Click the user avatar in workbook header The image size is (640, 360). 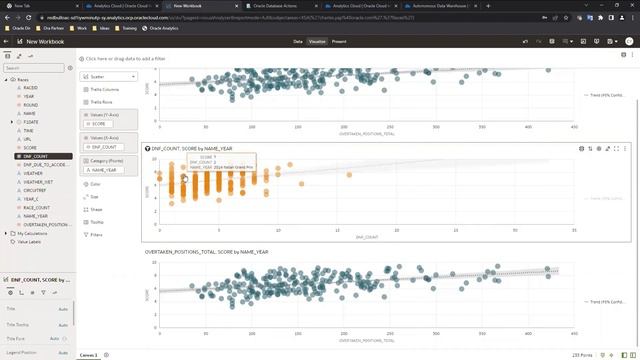pyautogui.click(x=629, y=42)
